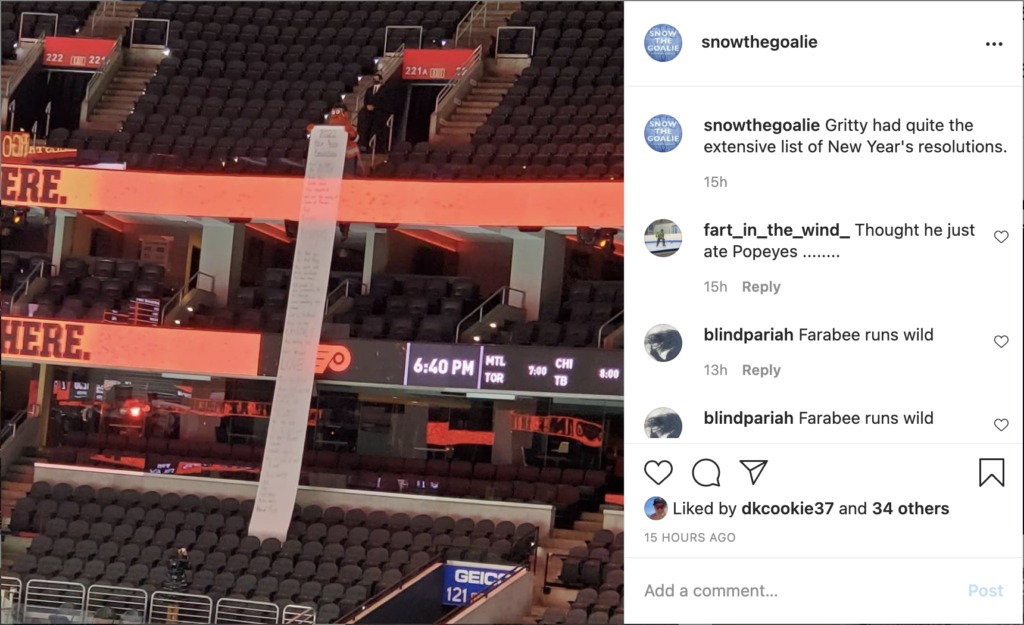This screenshot has height=625, width=1024.
Task: Like fart_in_the_wind_'s Popeyes comment
Action: 1001,236
